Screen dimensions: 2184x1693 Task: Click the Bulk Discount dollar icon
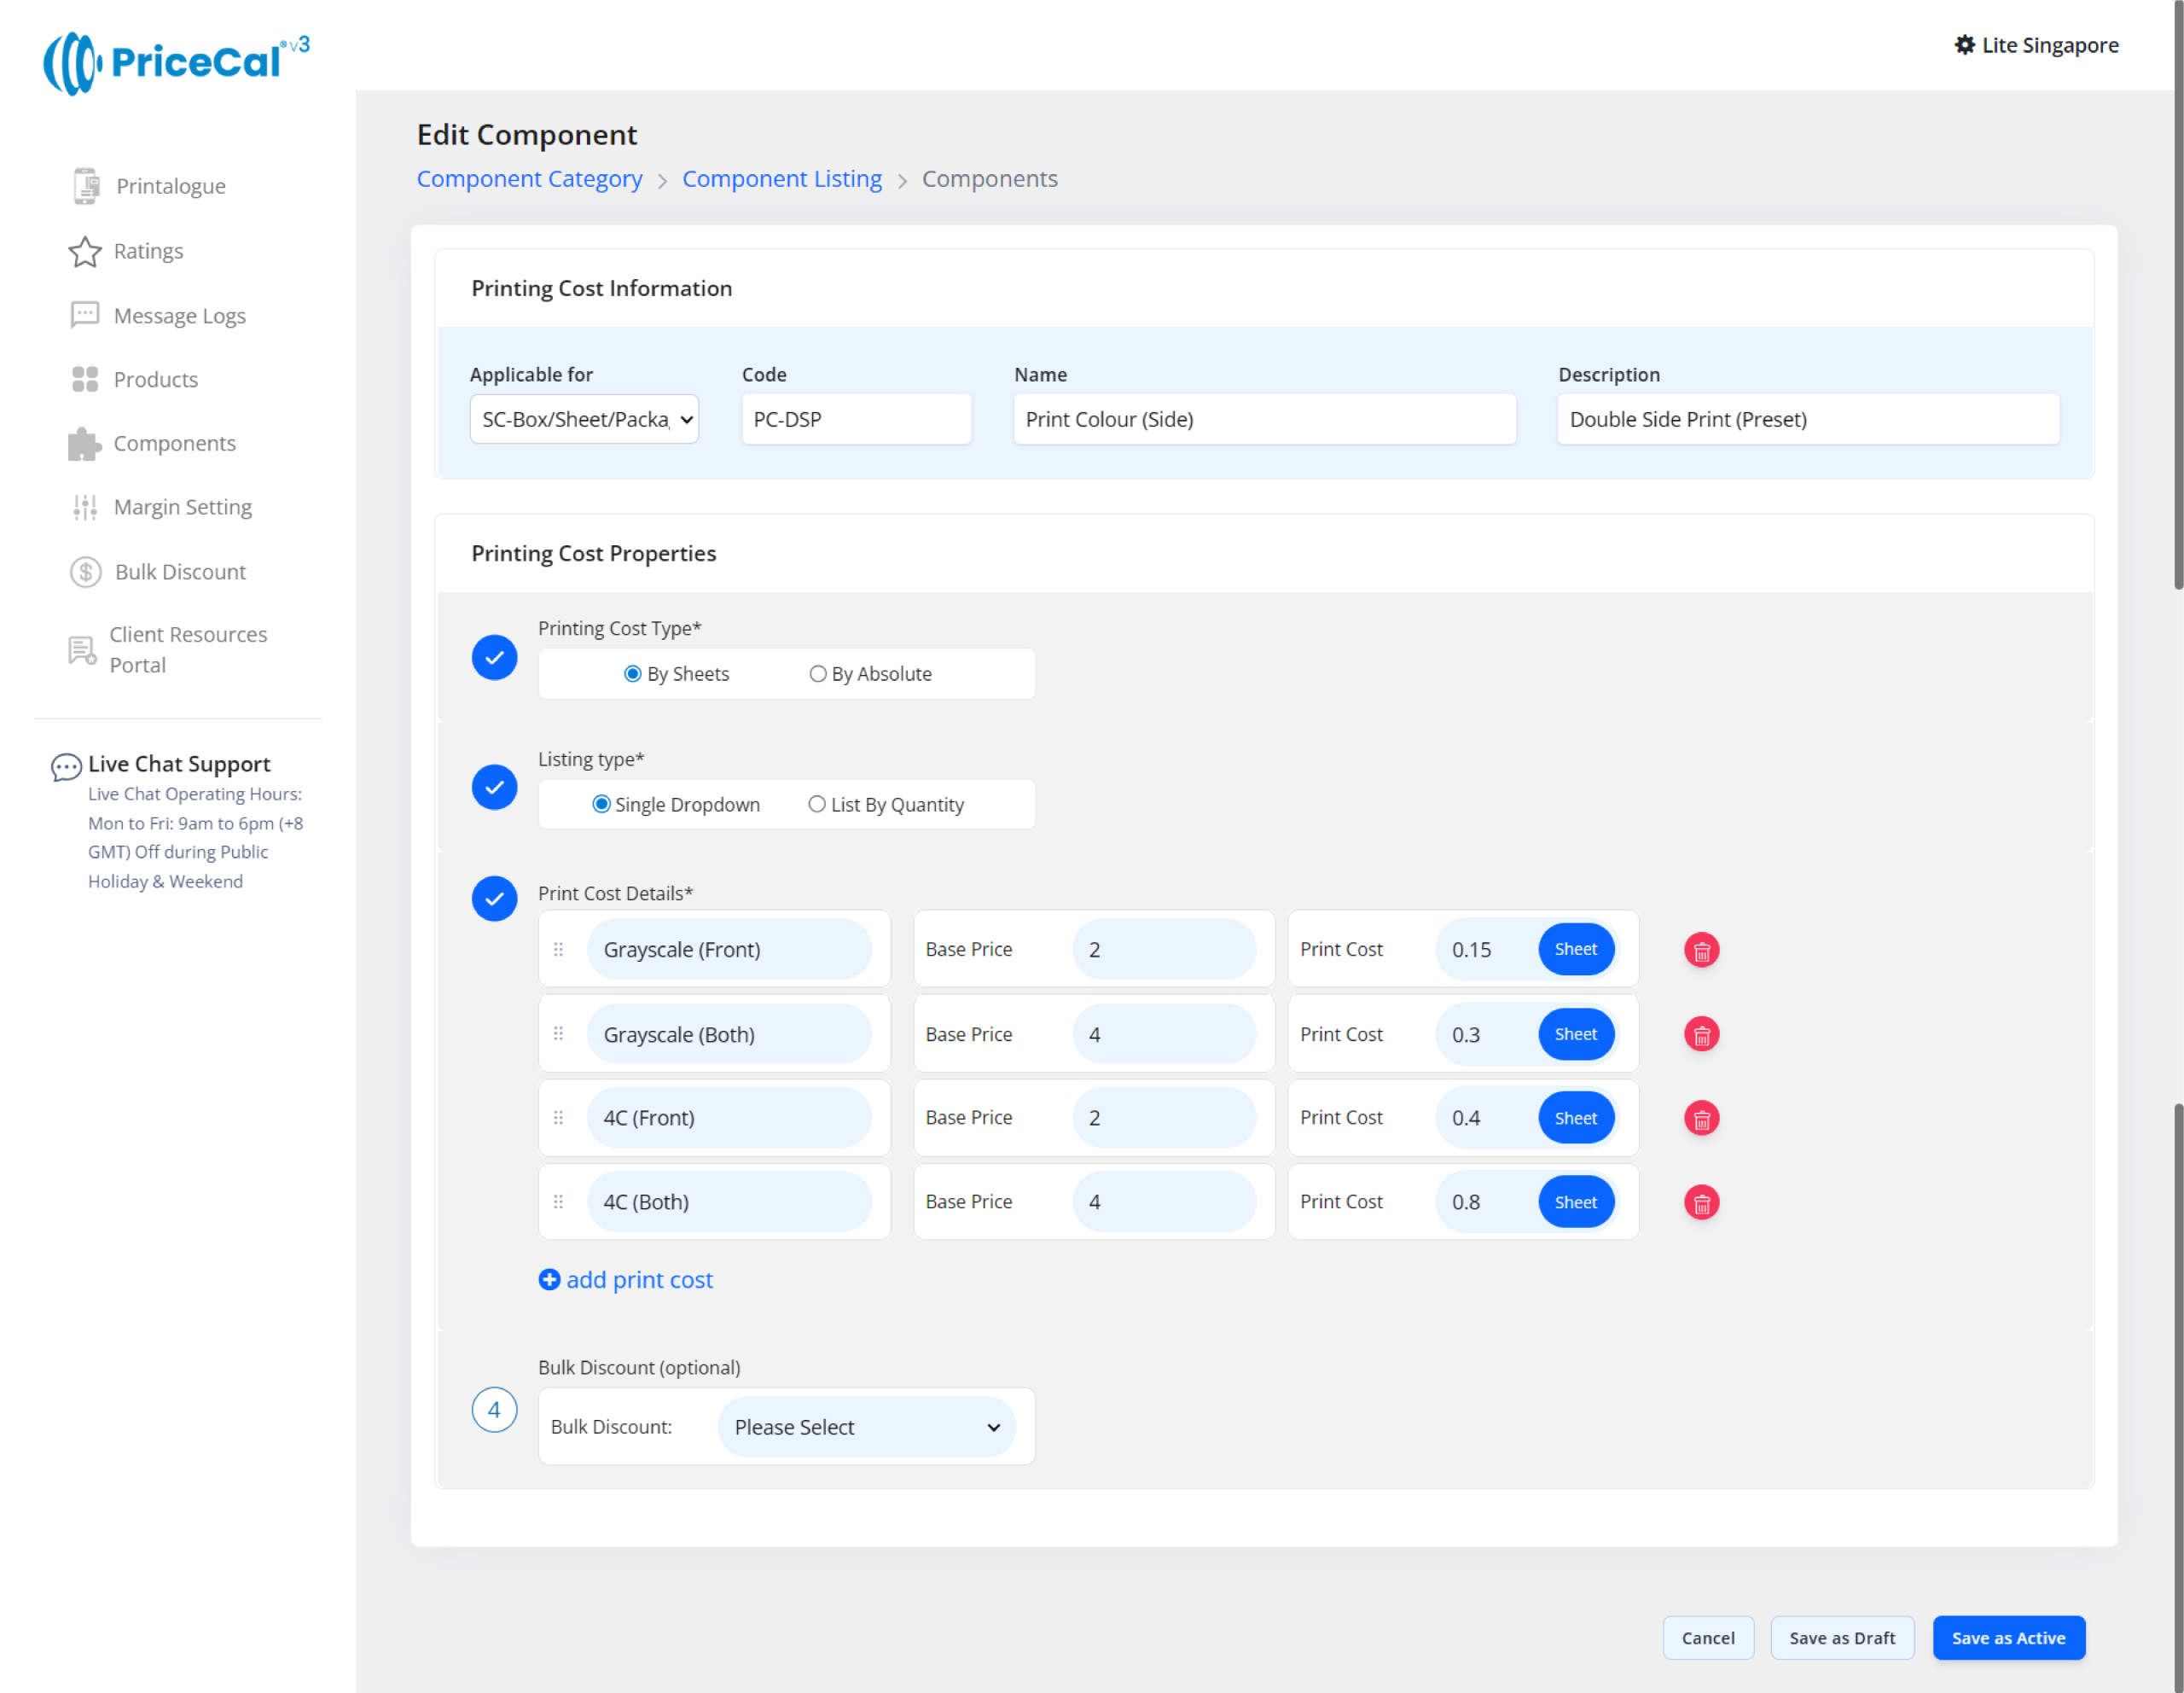click(x=85, y=572)
